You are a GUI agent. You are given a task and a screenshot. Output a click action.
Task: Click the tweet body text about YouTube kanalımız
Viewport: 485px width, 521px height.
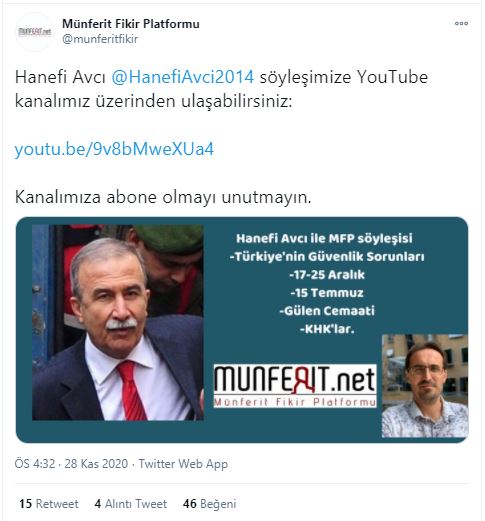click(x=221, y=89)
